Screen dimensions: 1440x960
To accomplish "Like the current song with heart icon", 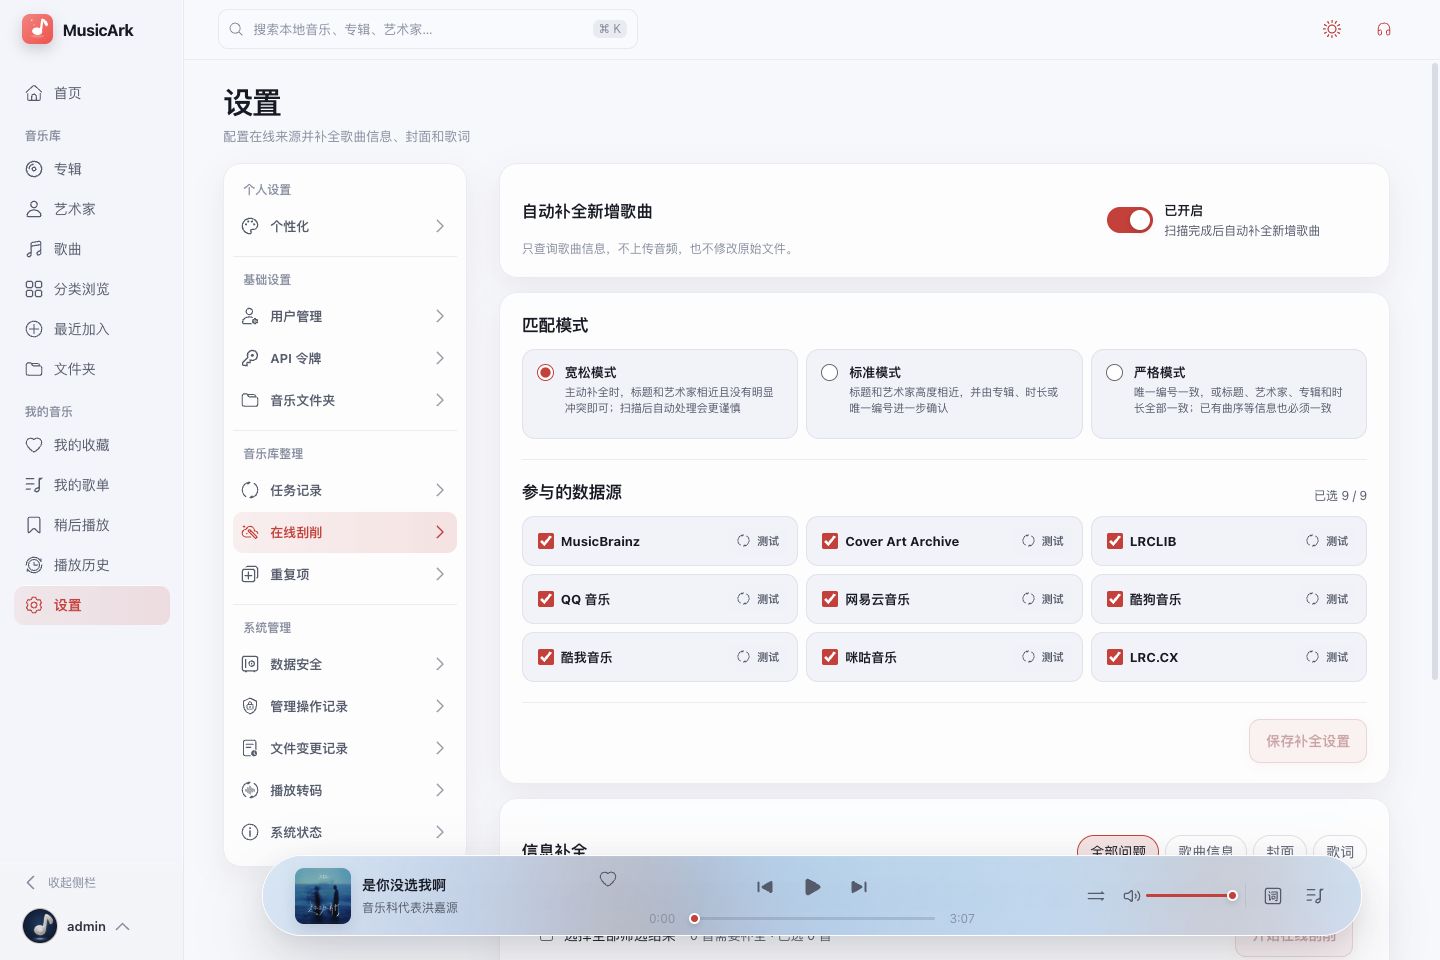I will pyautogui.click(x=608, y=879).
